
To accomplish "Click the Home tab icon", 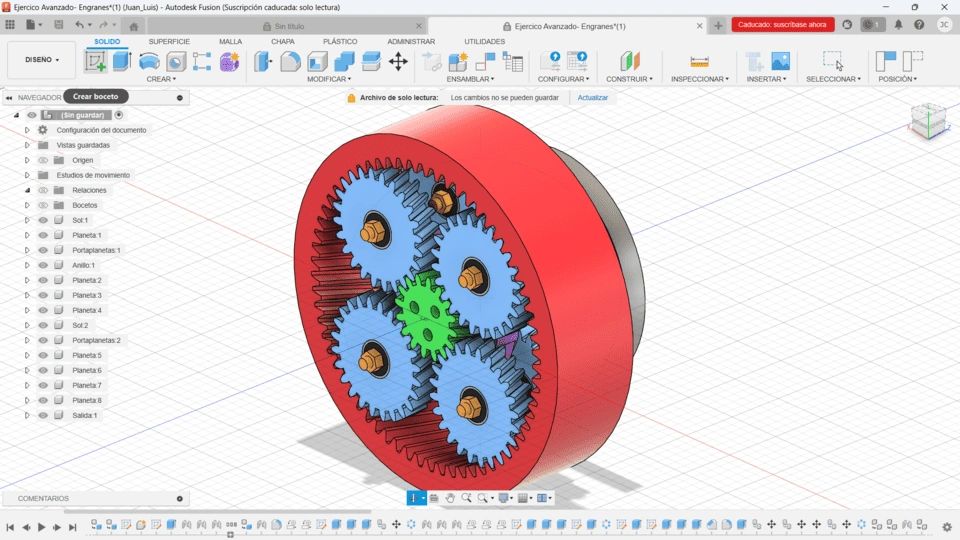I will click(134, 26).
